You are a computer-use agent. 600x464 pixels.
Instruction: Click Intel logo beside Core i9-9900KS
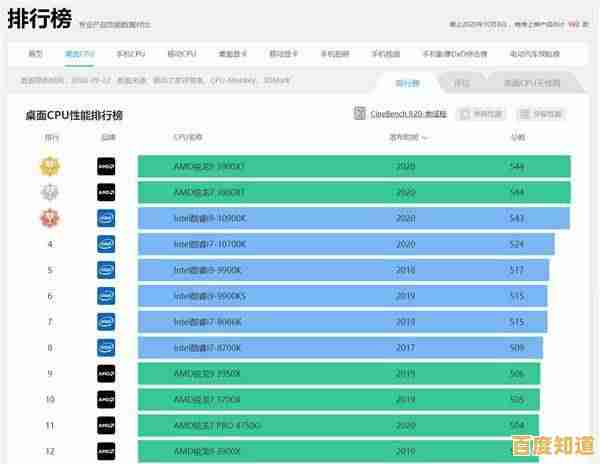point(106,296)
